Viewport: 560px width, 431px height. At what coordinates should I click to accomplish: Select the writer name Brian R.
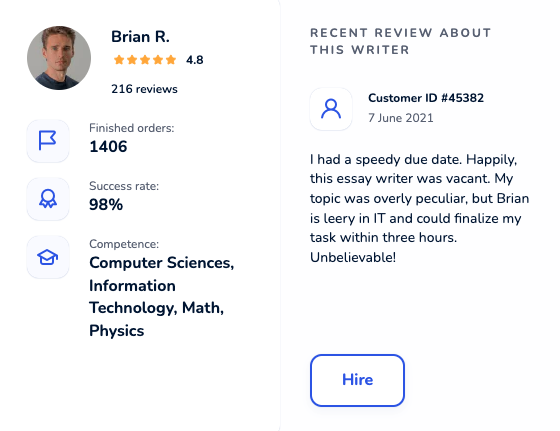coord(140,37)
